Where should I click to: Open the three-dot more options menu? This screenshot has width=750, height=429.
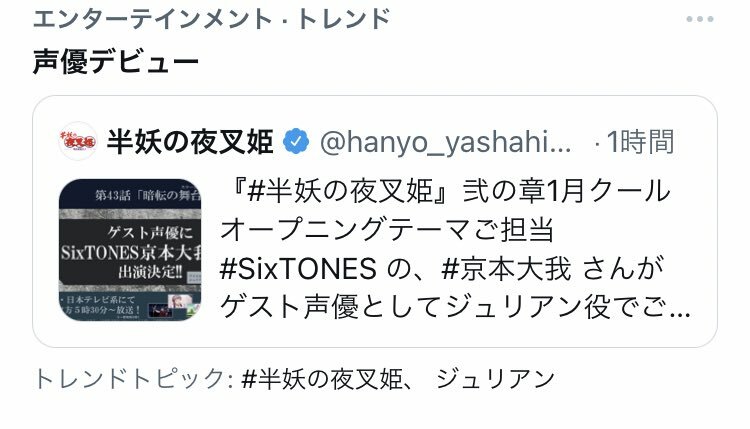700,19
